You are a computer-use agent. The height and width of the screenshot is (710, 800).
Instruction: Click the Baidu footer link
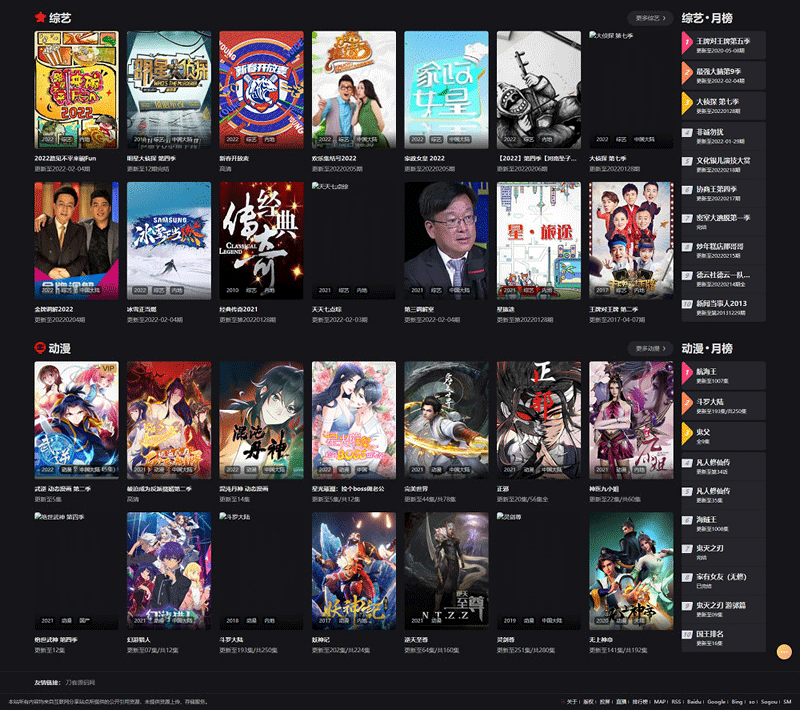pos(694,702)
